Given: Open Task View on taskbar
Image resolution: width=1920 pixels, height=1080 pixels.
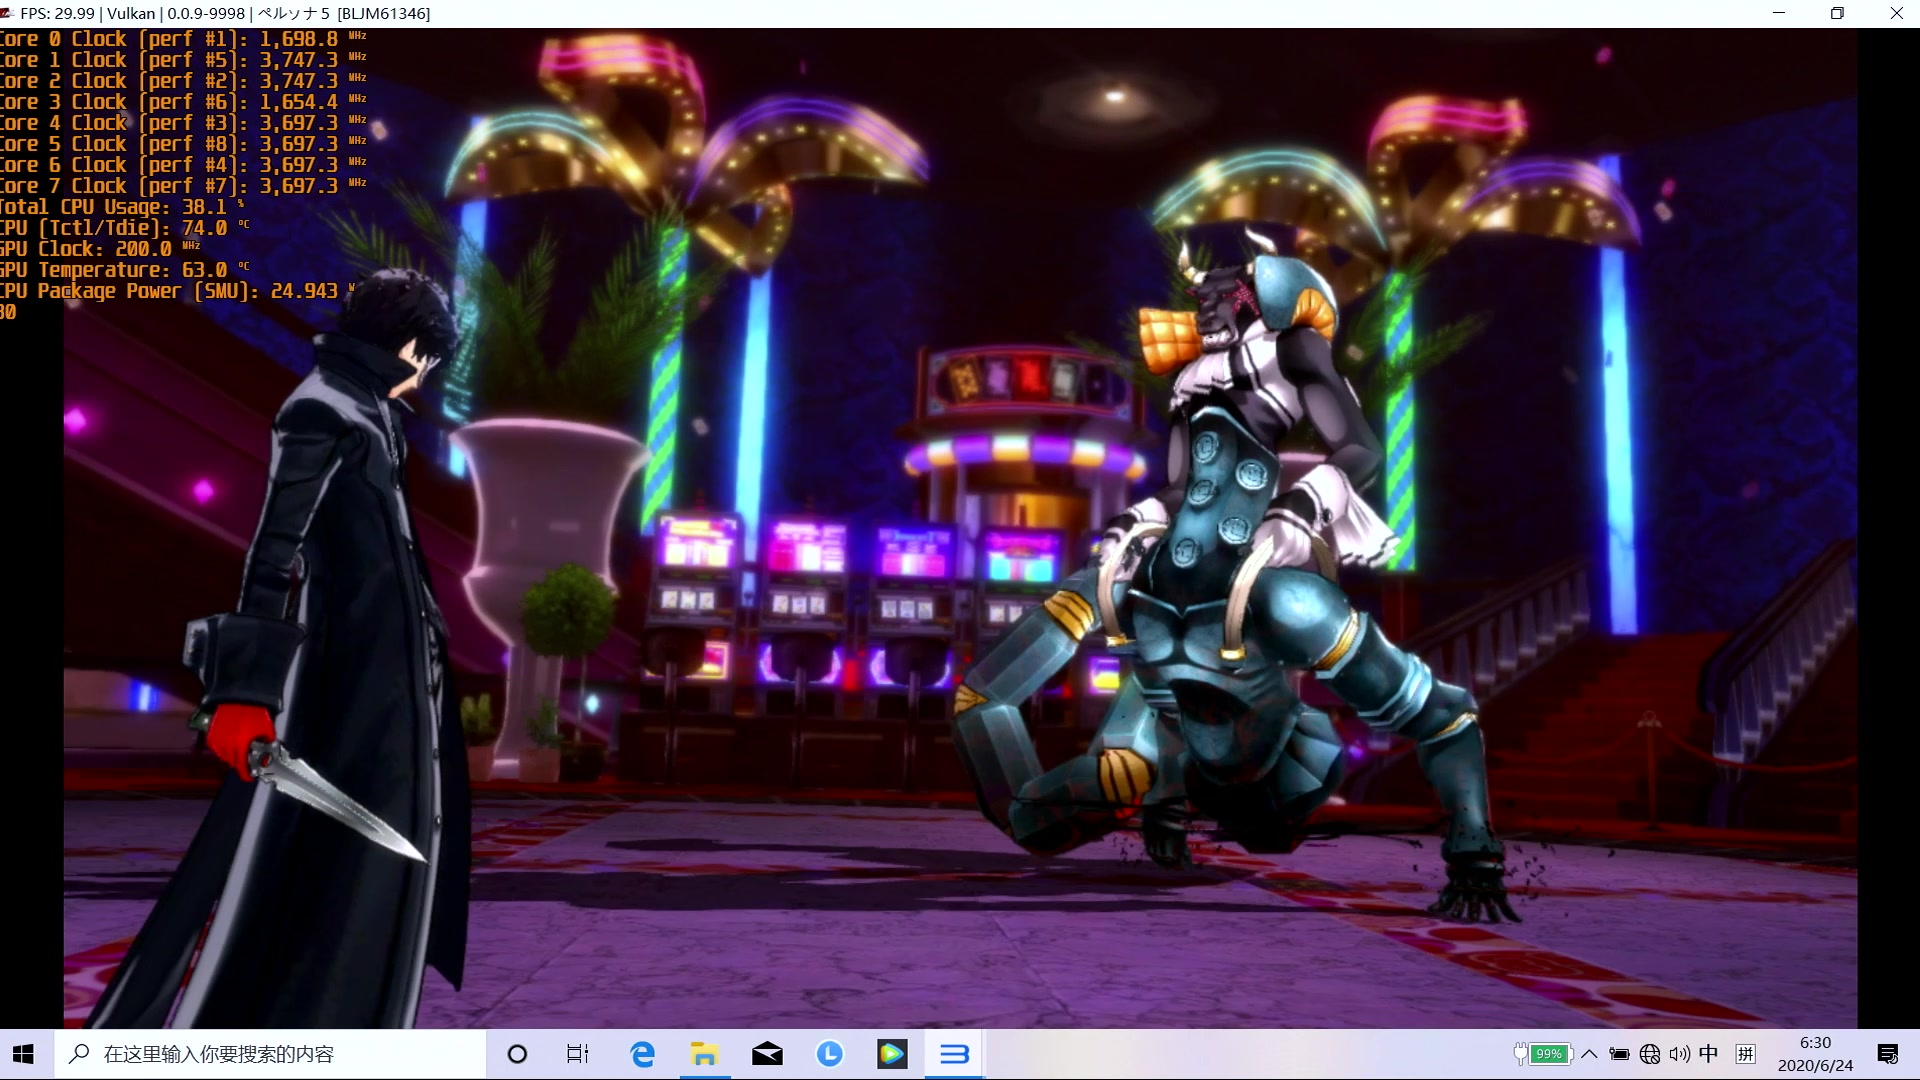Looking at the screenshot, I should [x=578, y=1054].
